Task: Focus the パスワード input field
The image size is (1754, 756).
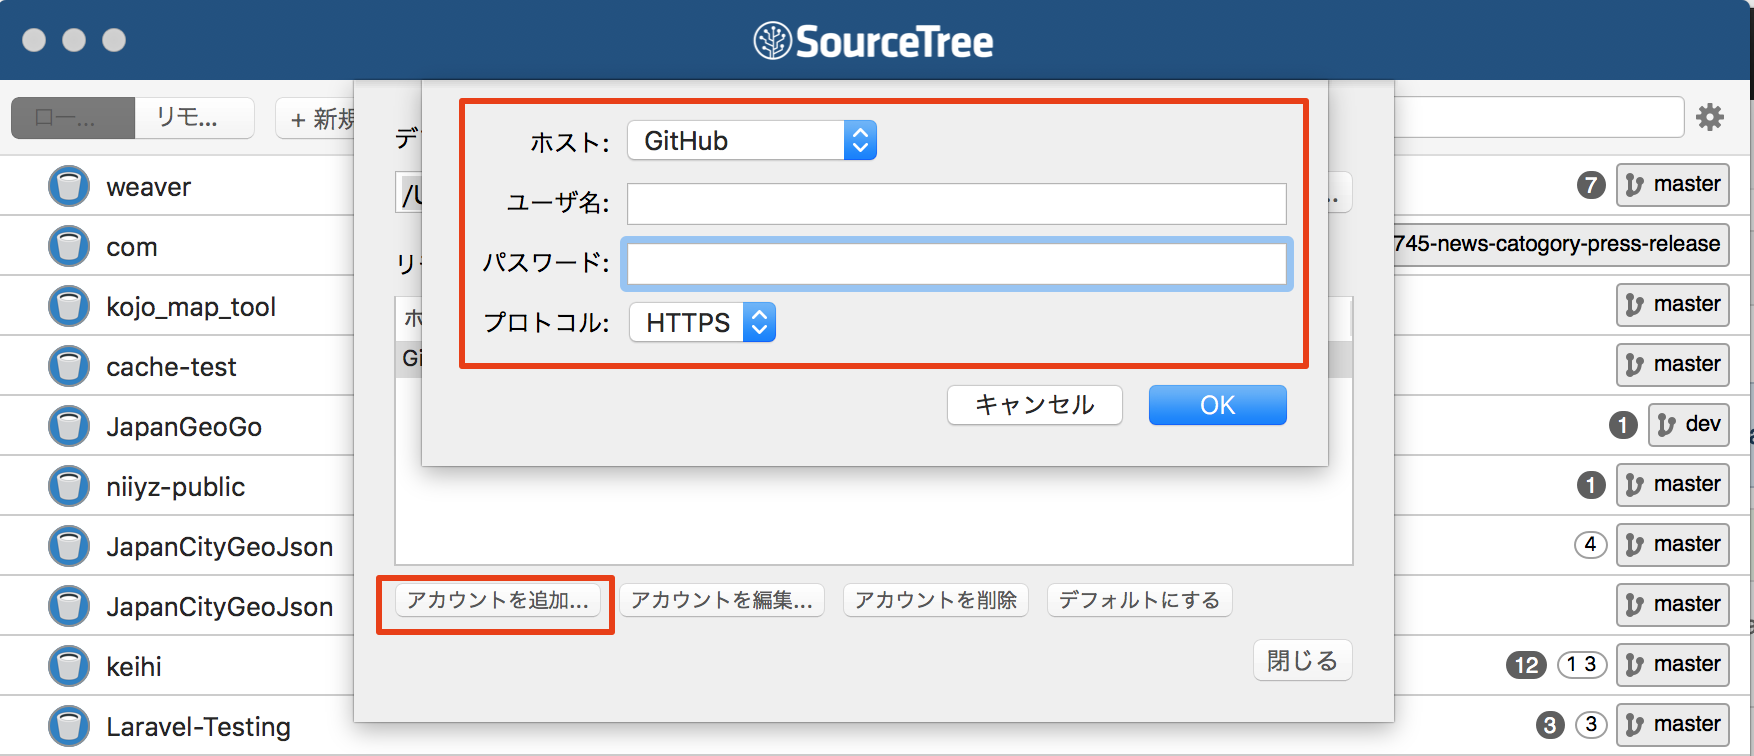Action: [x=957, y=264]
